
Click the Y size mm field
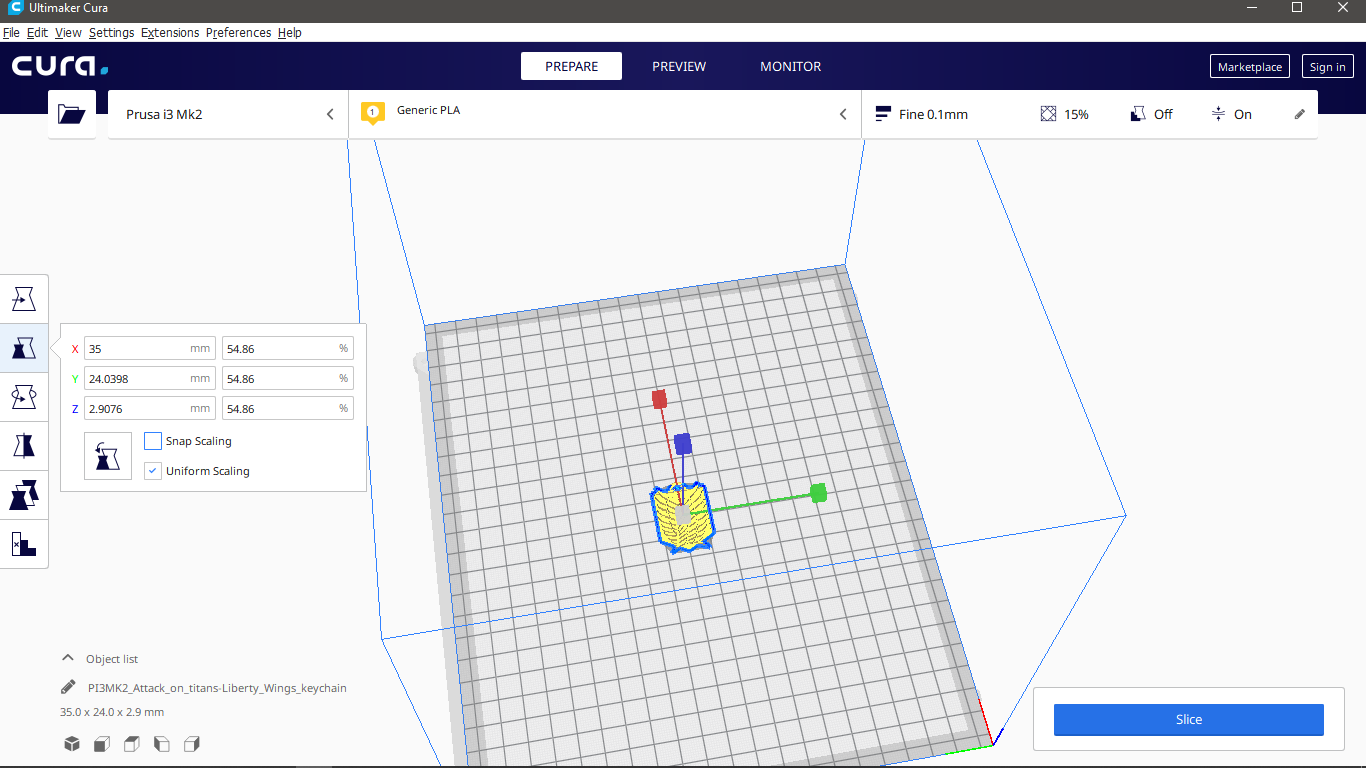click(x=150, y=379)
